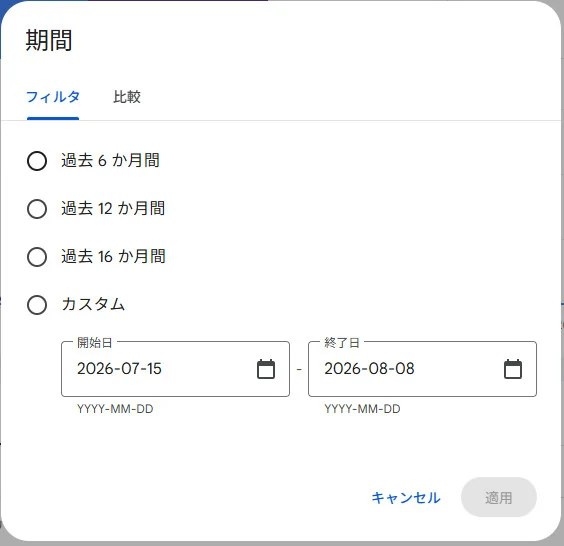Choose the 過去 16 か月間 radio circle
Screen dimensions: 564x546
pyautogui.click(x=37, y=257)
